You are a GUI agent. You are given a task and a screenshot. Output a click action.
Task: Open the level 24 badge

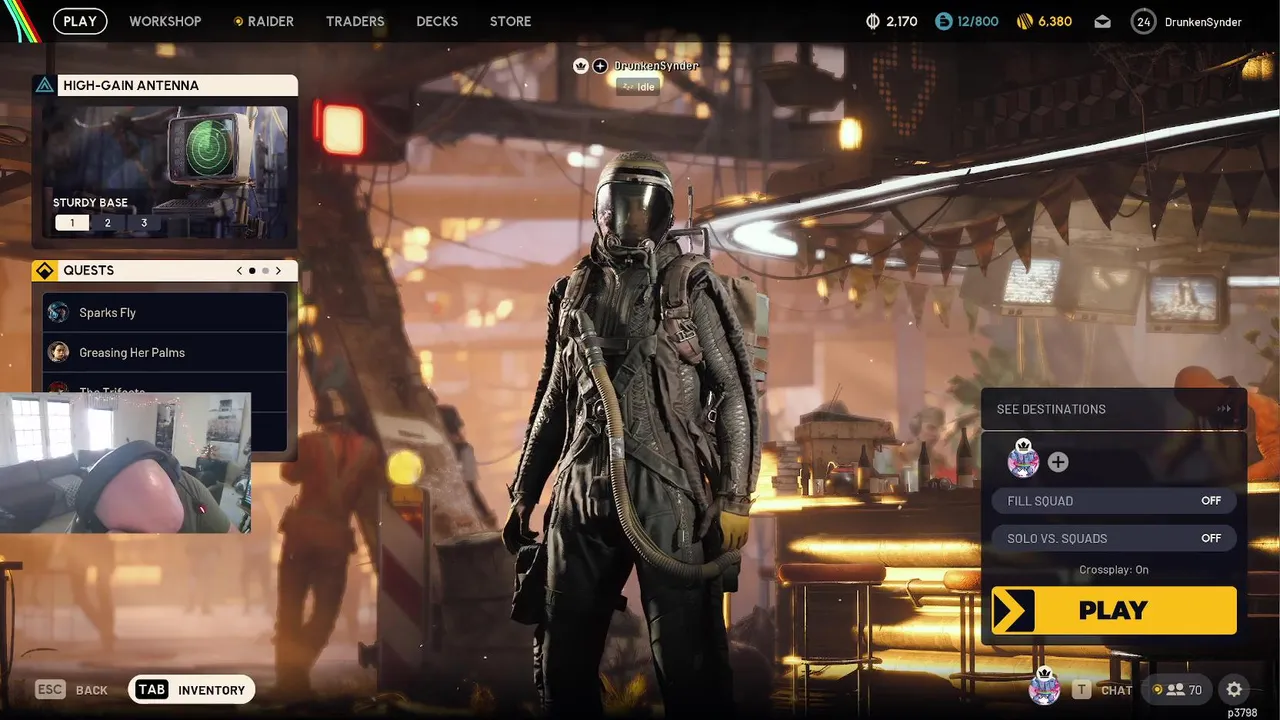pyautogui.click(x=1144, y=21)
